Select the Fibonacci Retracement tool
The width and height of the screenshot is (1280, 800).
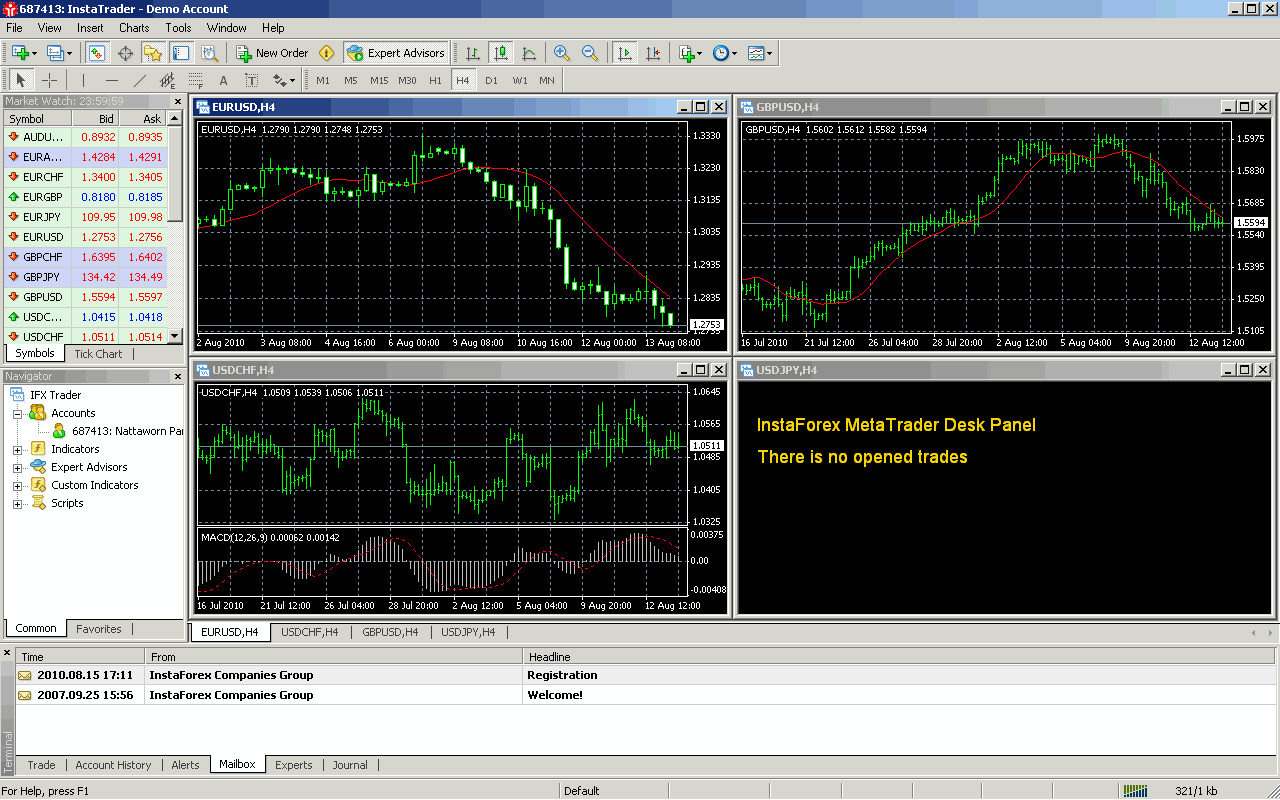click(196, 80)
